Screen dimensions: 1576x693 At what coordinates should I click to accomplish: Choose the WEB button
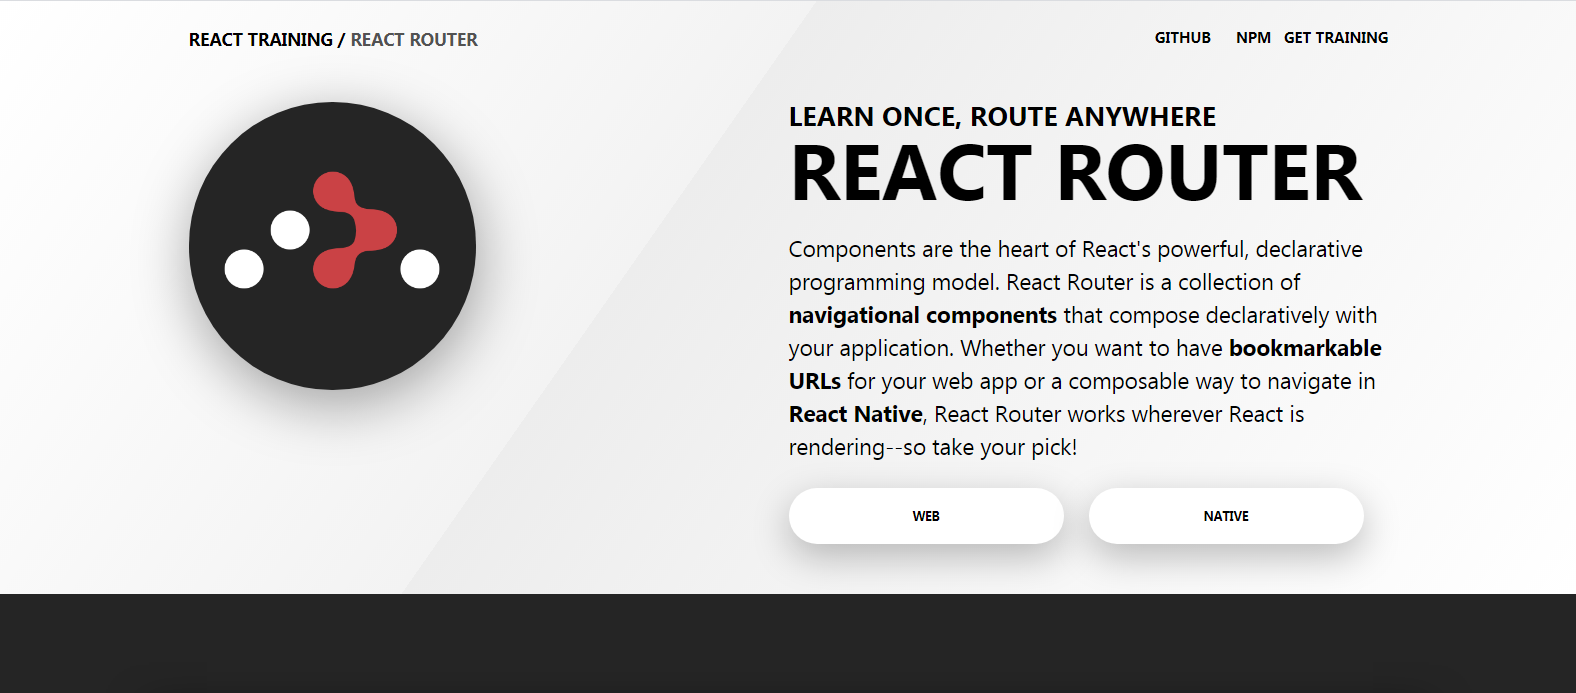point(926,516)
